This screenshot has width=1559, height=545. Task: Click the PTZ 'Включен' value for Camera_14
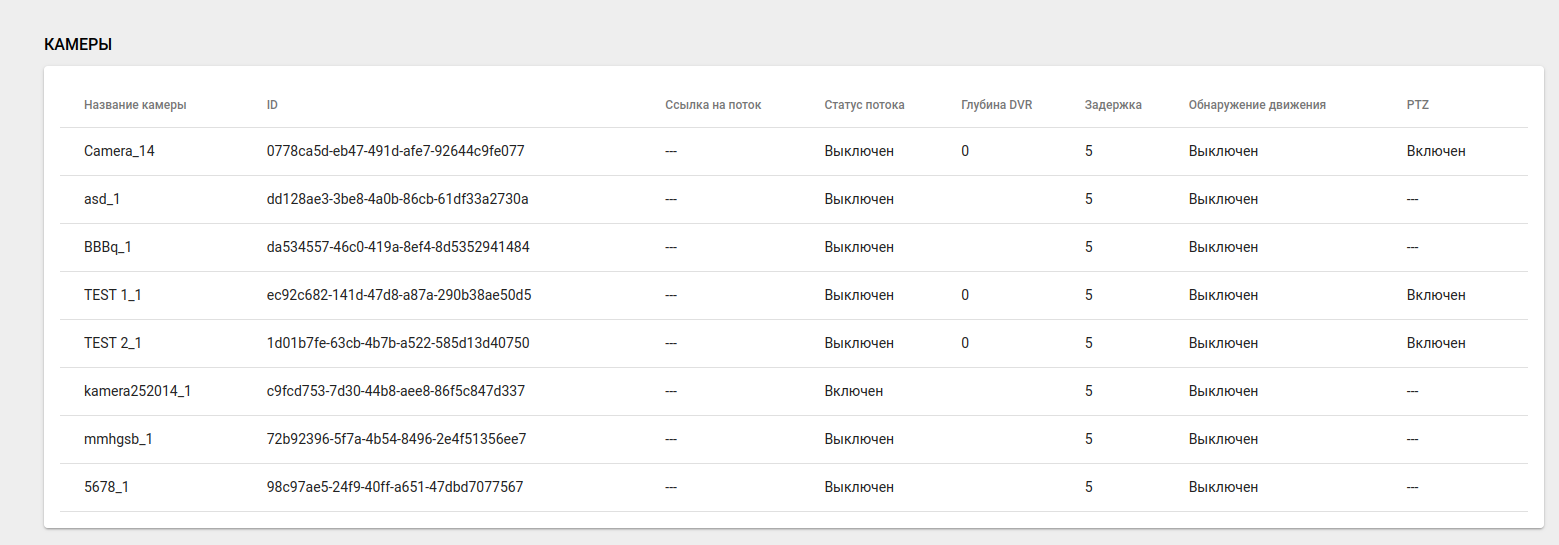1435,151
